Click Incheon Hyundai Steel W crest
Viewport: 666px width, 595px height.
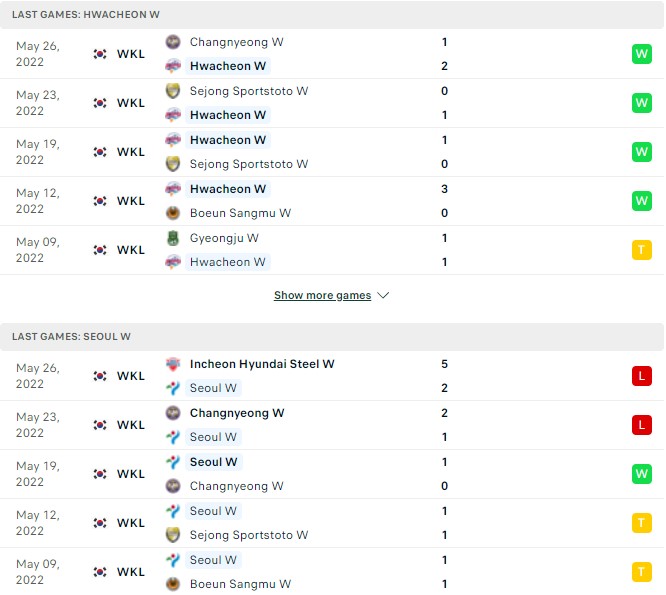point(173,364)
